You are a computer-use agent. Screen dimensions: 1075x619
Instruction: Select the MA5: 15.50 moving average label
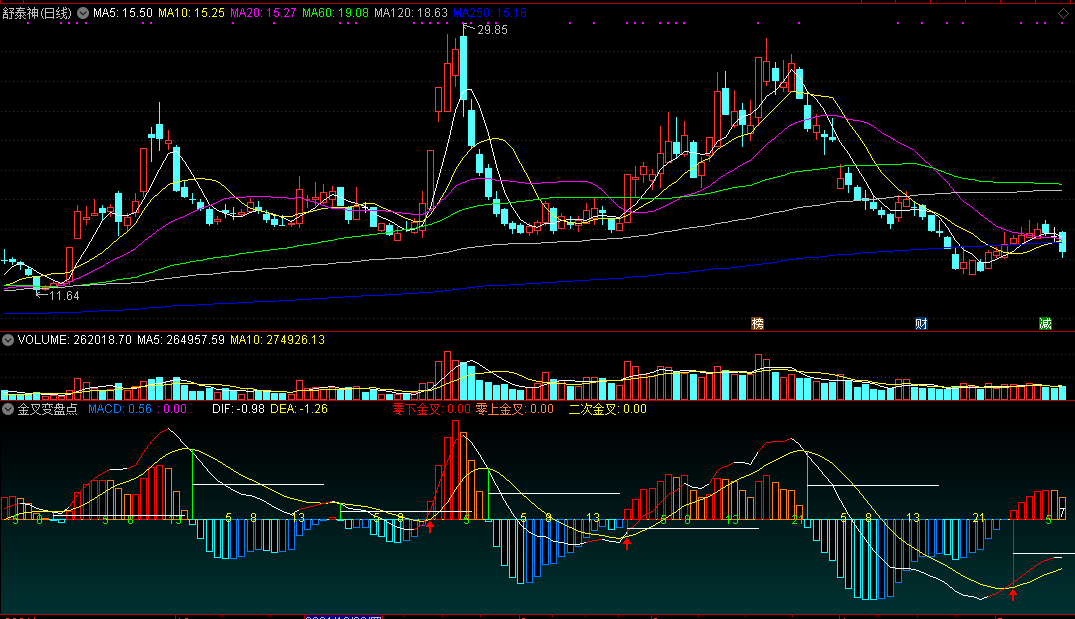pos(123,13)
